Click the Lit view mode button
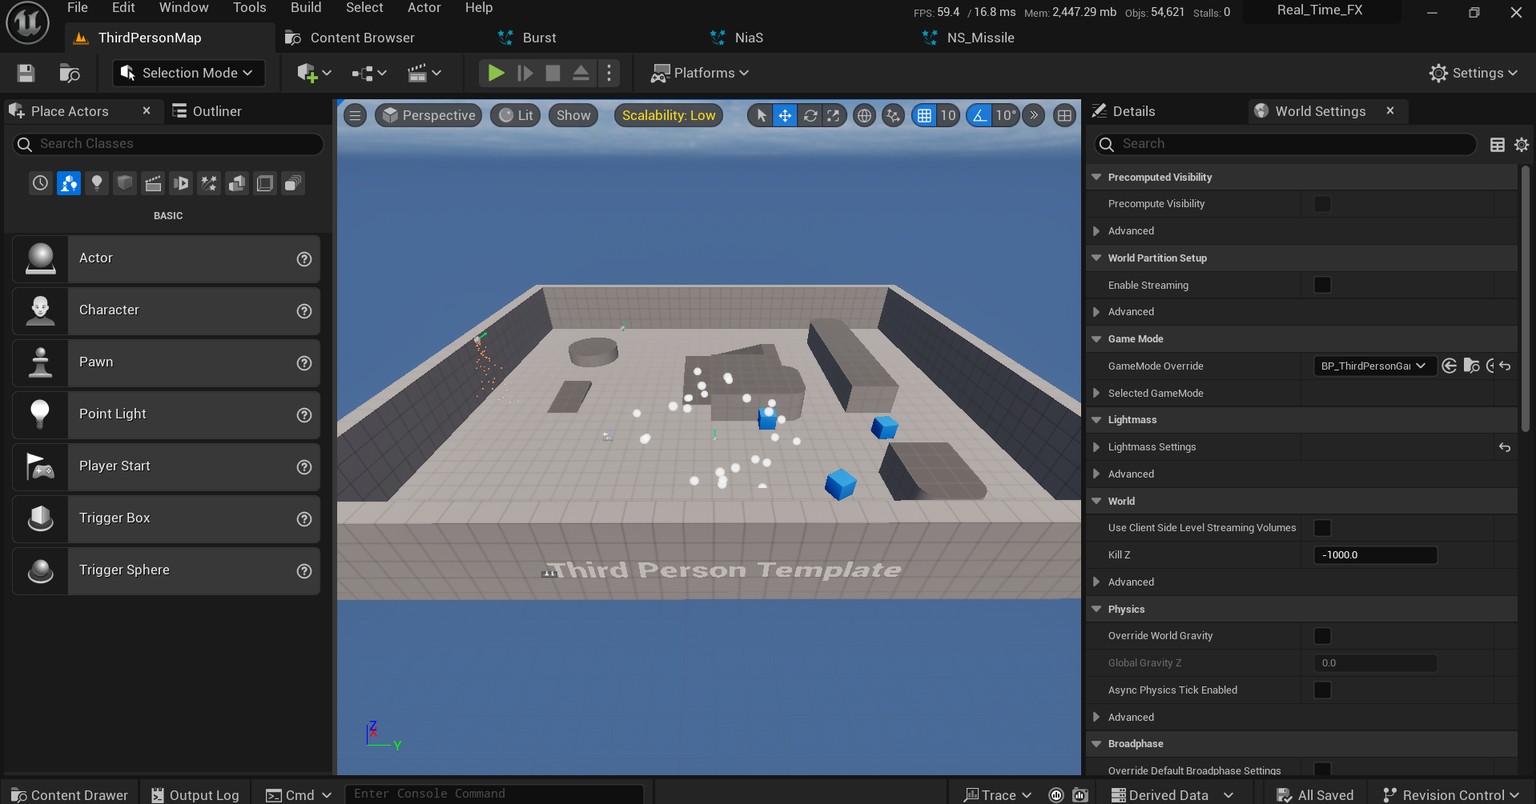 click(x=516, y=115)
